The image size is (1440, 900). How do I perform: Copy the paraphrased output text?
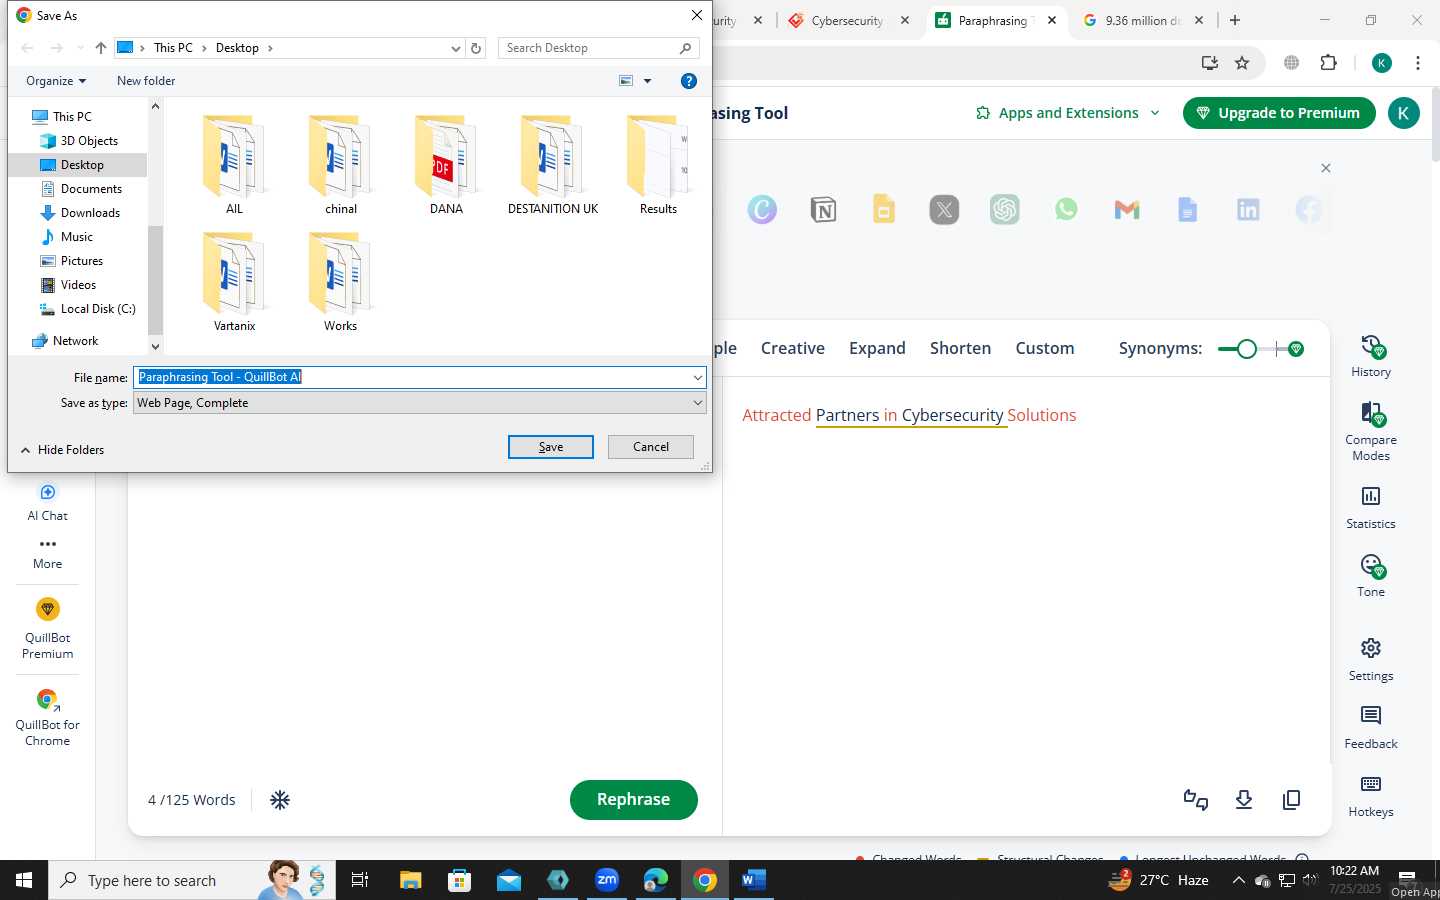(x=1291, y=800)
